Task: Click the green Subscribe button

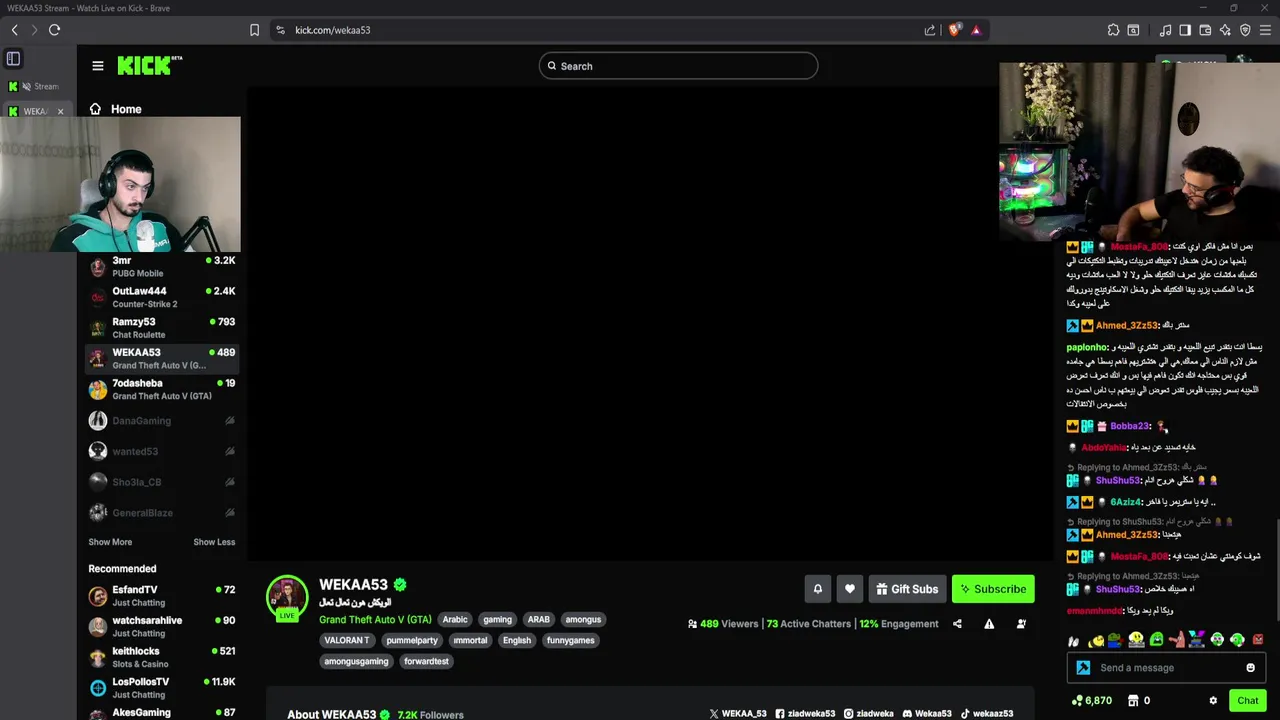Action: click(993, 589)
